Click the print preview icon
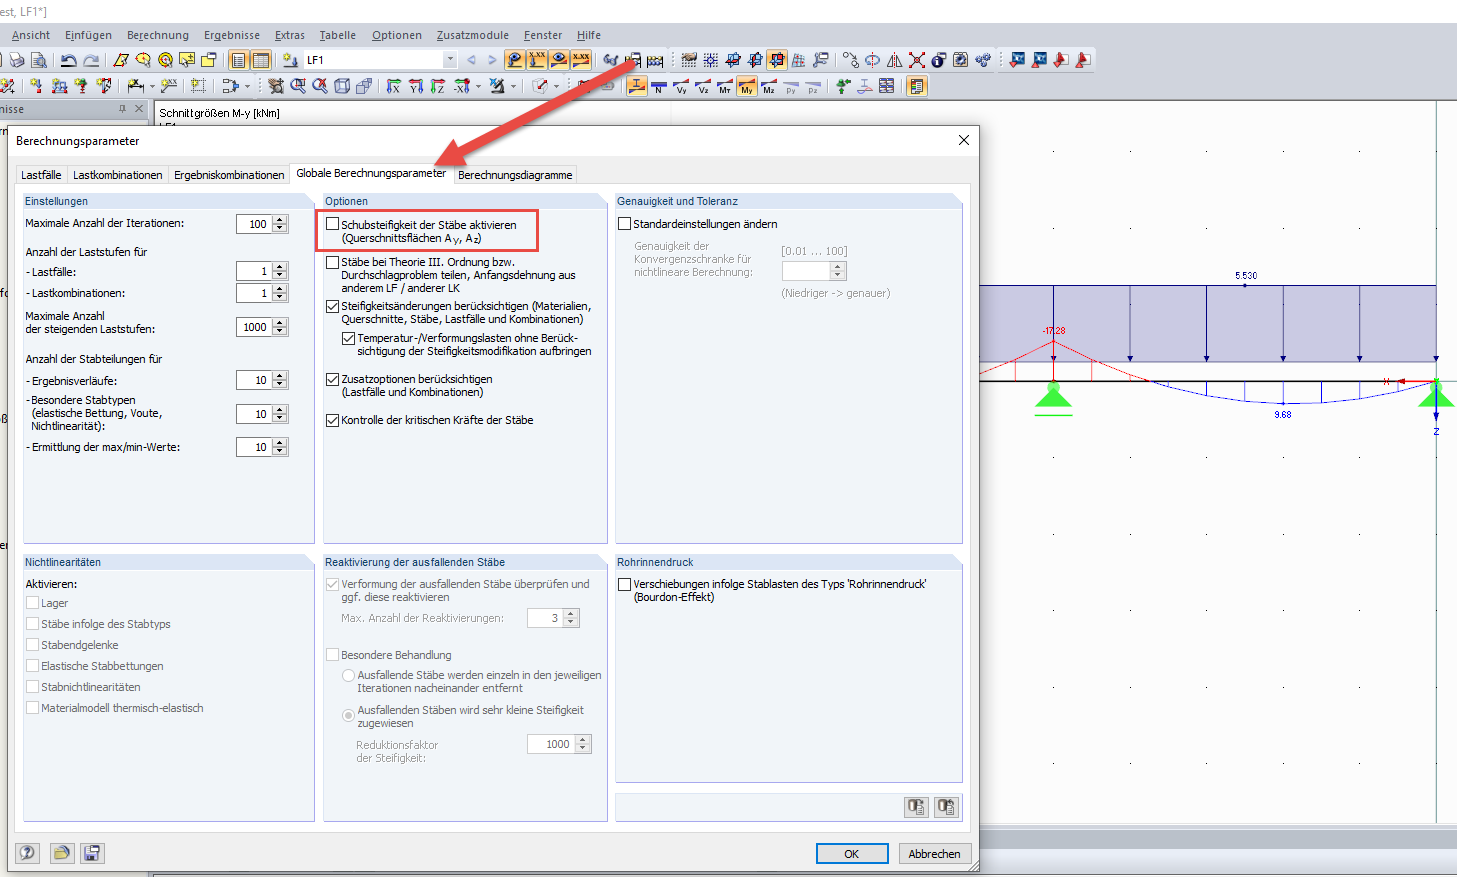1457x877 pixels. (38, 60)
